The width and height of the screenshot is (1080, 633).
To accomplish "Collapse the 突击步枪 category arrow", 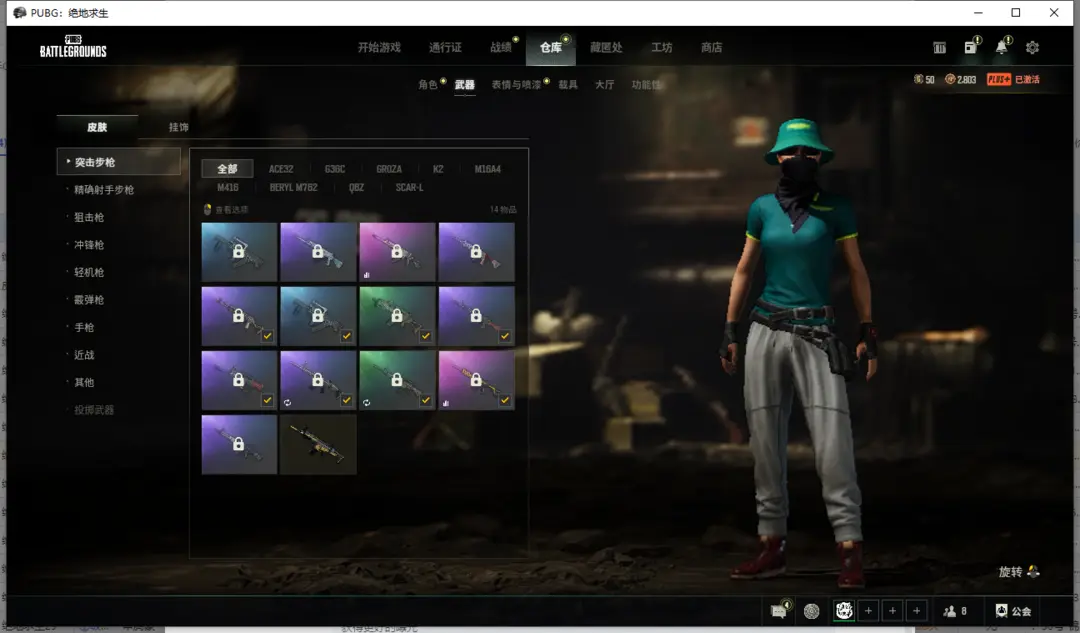I will click(68, 161).
